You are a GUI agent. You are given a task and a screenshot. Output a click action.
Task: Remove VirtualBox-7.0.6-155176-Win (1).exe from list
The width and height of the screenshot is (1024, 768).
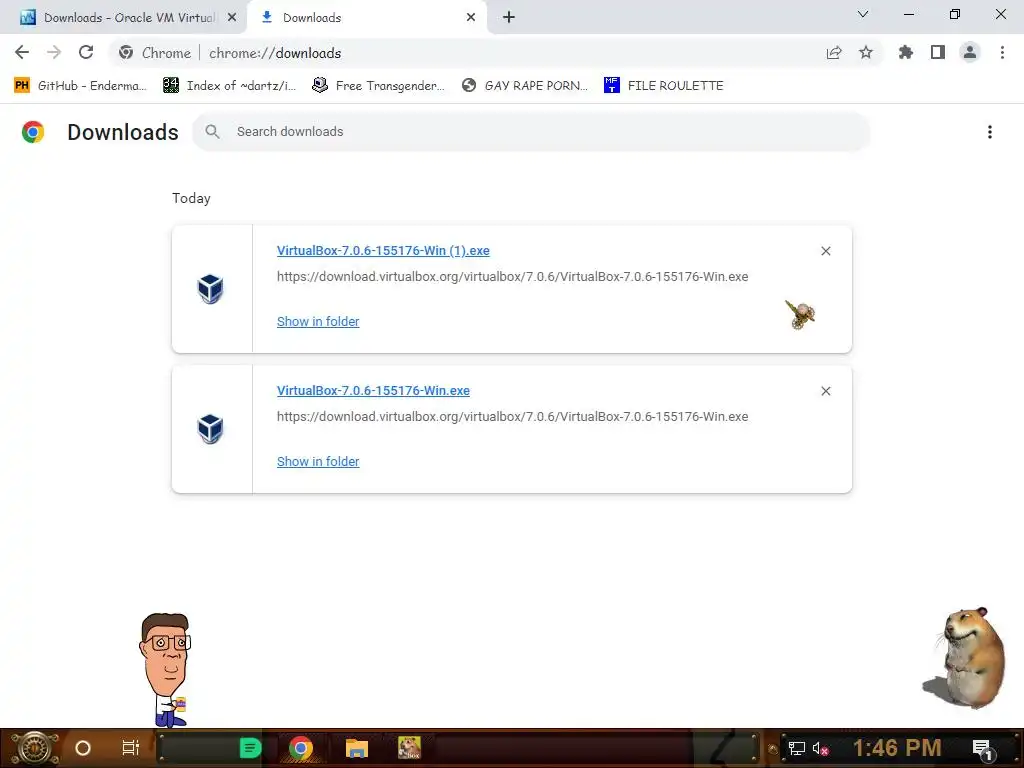coord(826,251)
